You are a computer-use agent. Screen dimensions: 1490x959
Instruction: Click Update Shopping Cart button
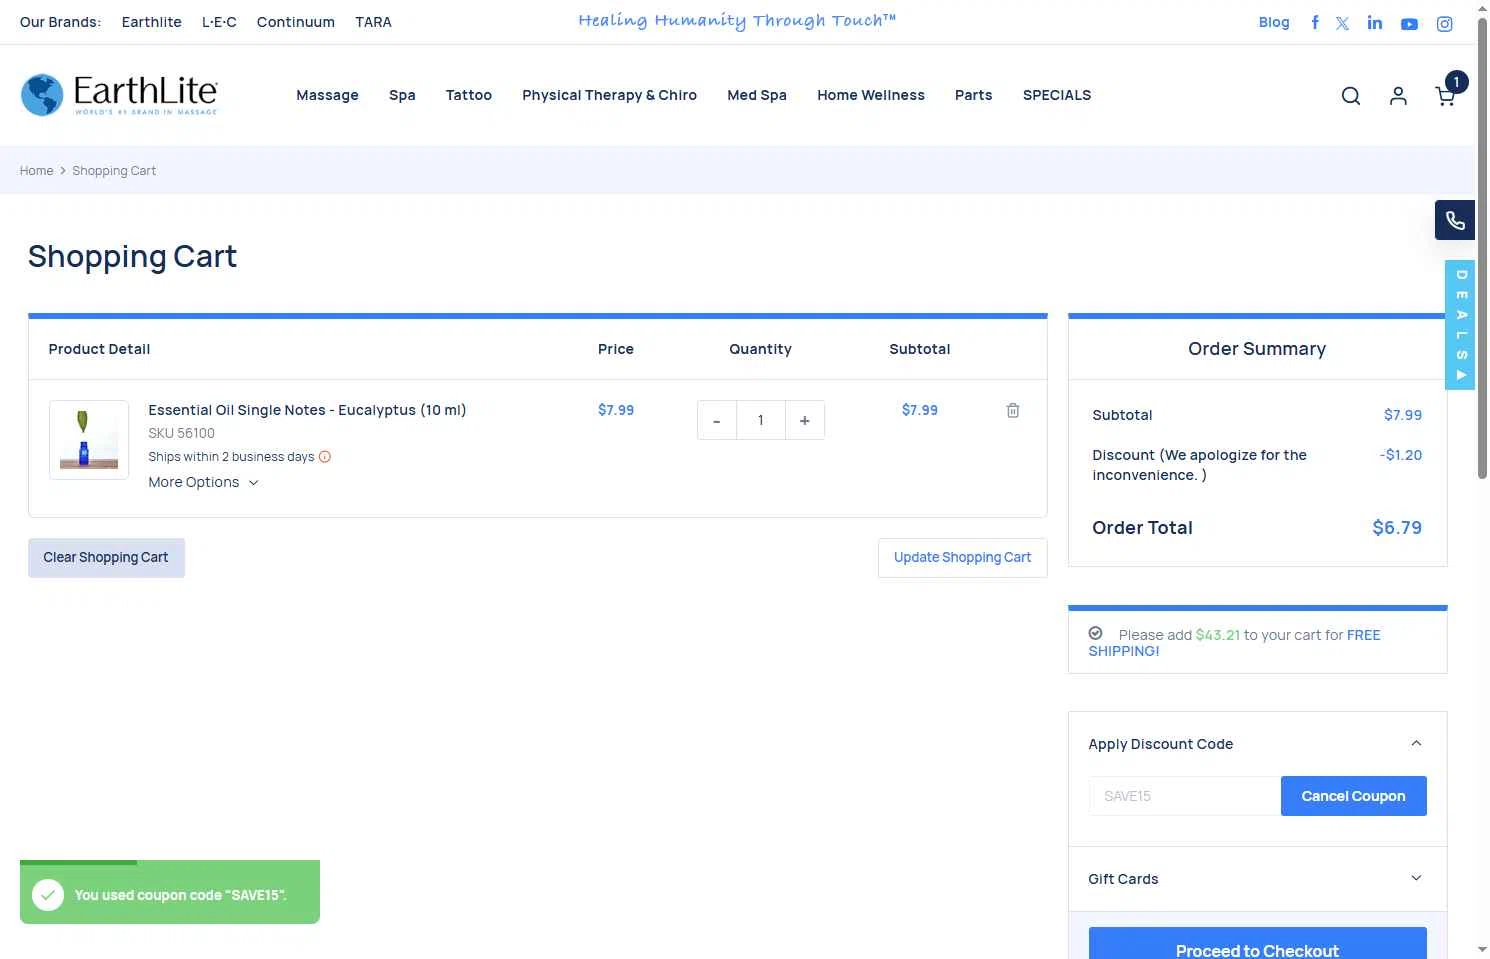pos(963,558)
